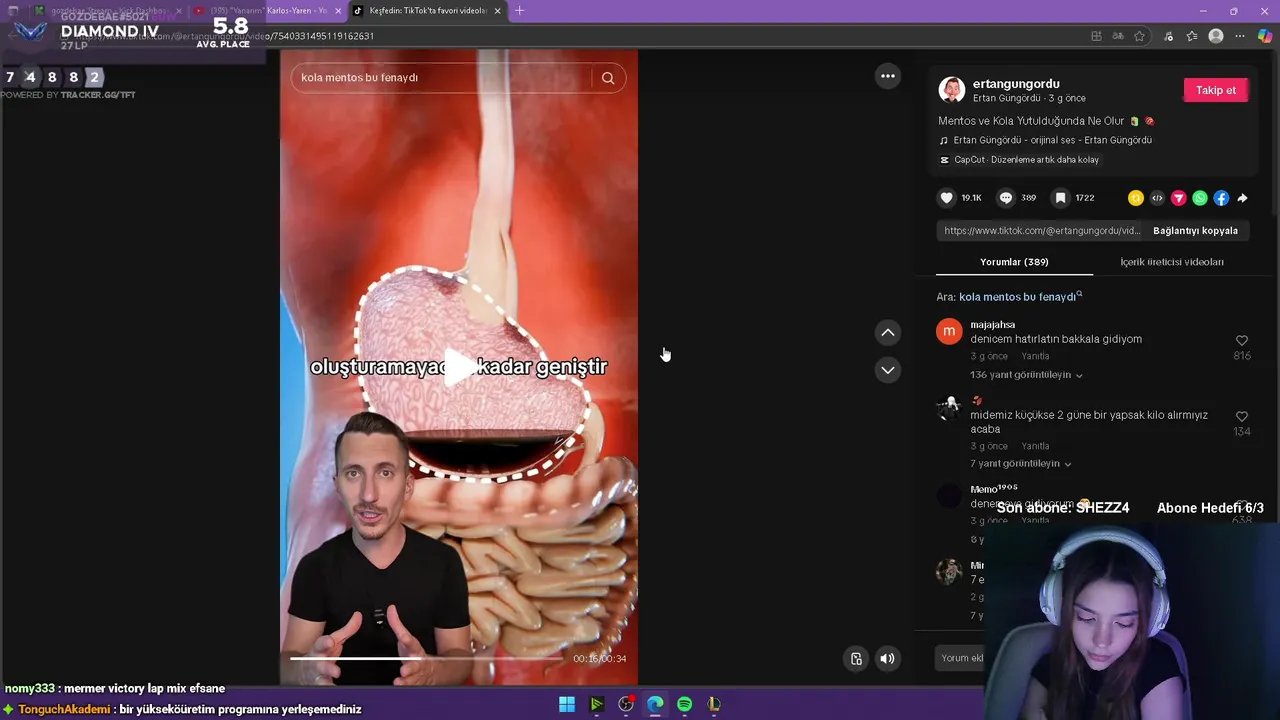Click the search magnifier icon in video search bar
The height and width of the screenshot is (720, 1280).
tap(607, 78)
